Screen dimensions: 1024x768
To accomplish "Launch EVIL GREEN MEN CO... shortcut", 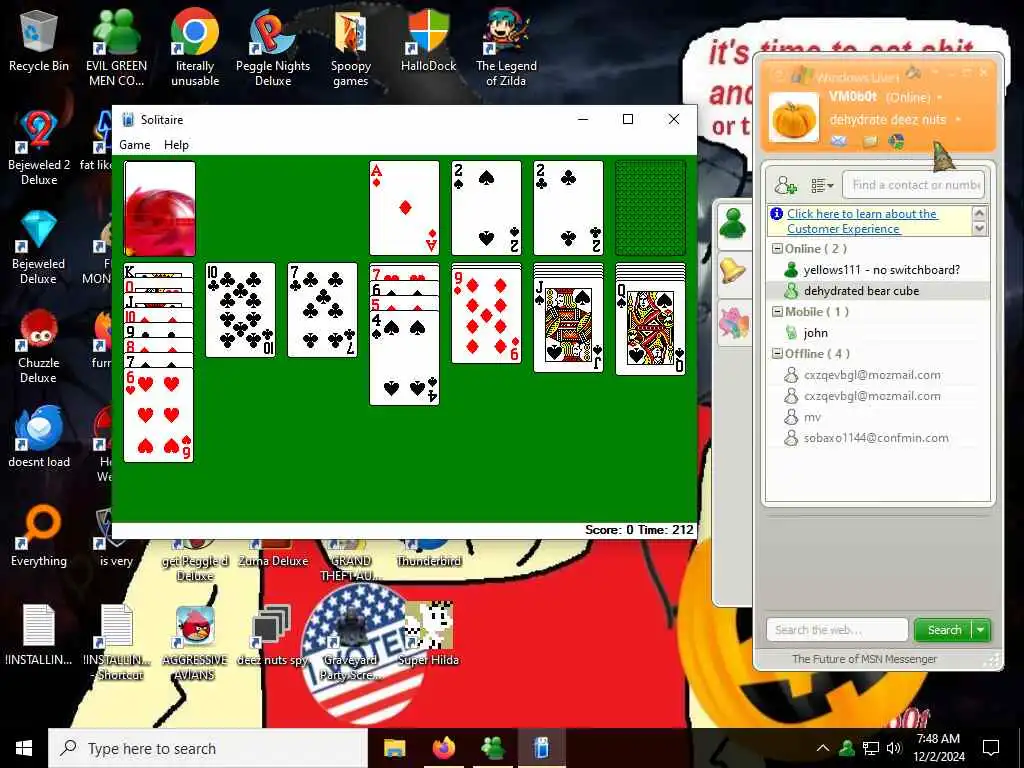I will (x=116, y=47).
